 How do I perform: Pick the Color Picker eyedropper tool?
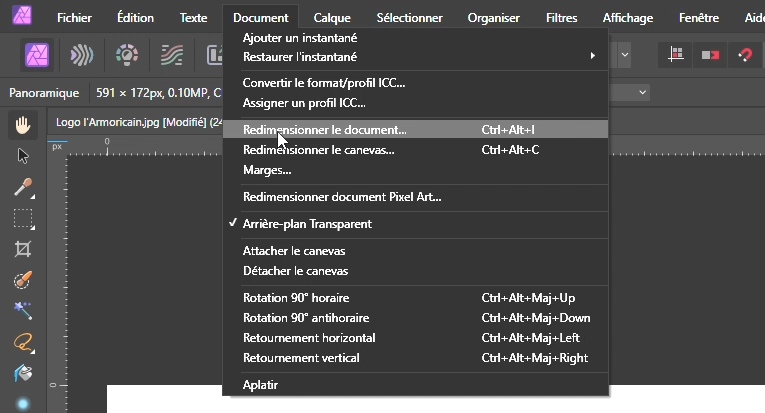click(x=23, y=187)
